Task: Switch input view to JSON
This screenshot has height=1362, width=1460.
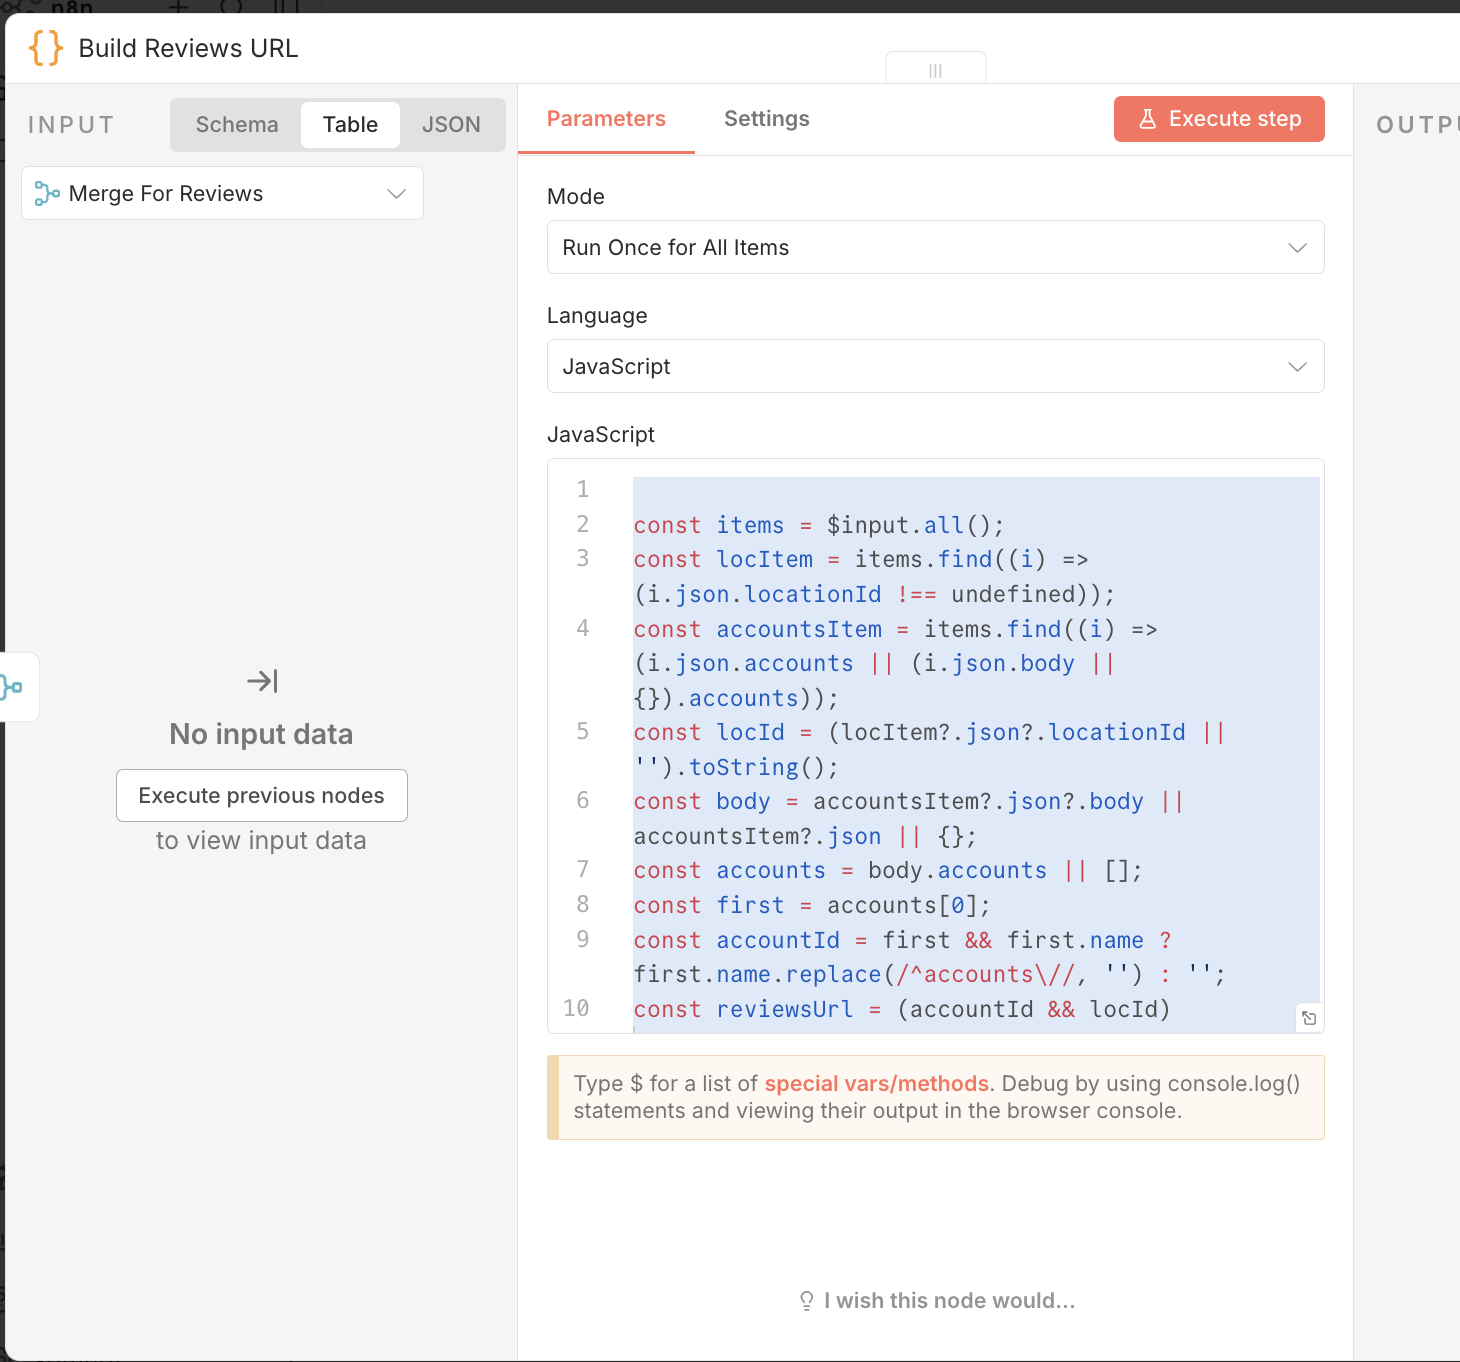Action: coord(451,125)
